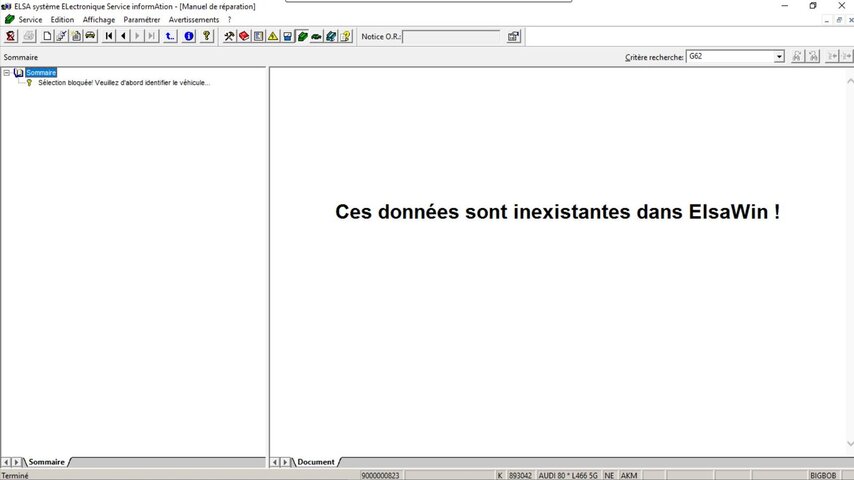The width and height of the screenshot is (854, 480).
Task: Click the blue bucket toolbar icon
Action: [288, 37]
